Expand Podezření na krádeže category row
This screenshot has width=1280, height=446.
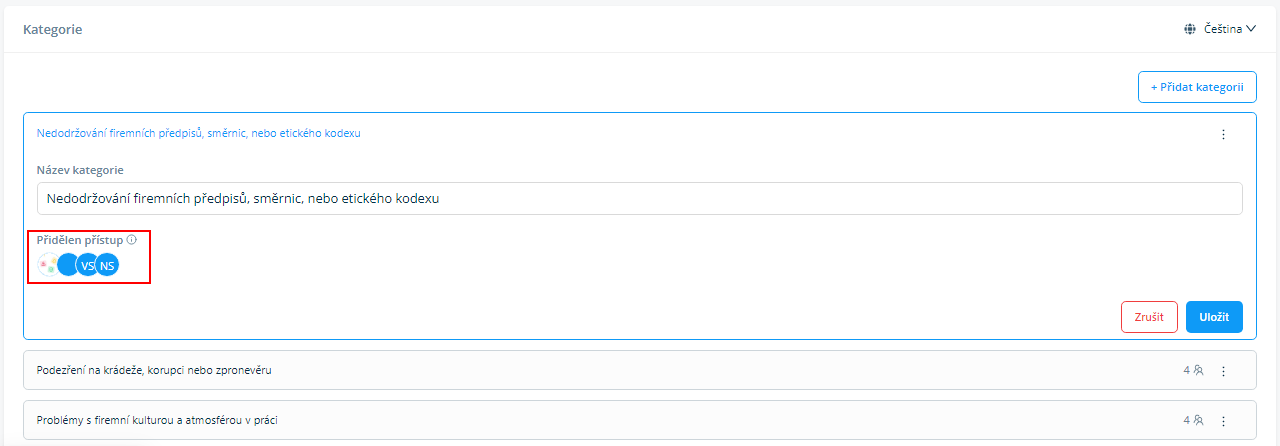[640, 370]
